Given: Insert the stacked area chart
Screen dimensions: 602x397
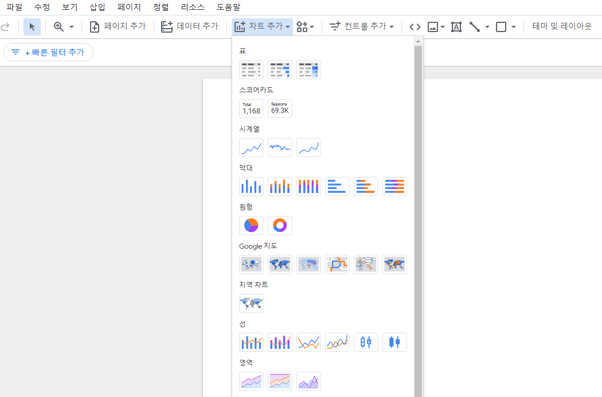Looking at the screenshot, I should (280, 381).
